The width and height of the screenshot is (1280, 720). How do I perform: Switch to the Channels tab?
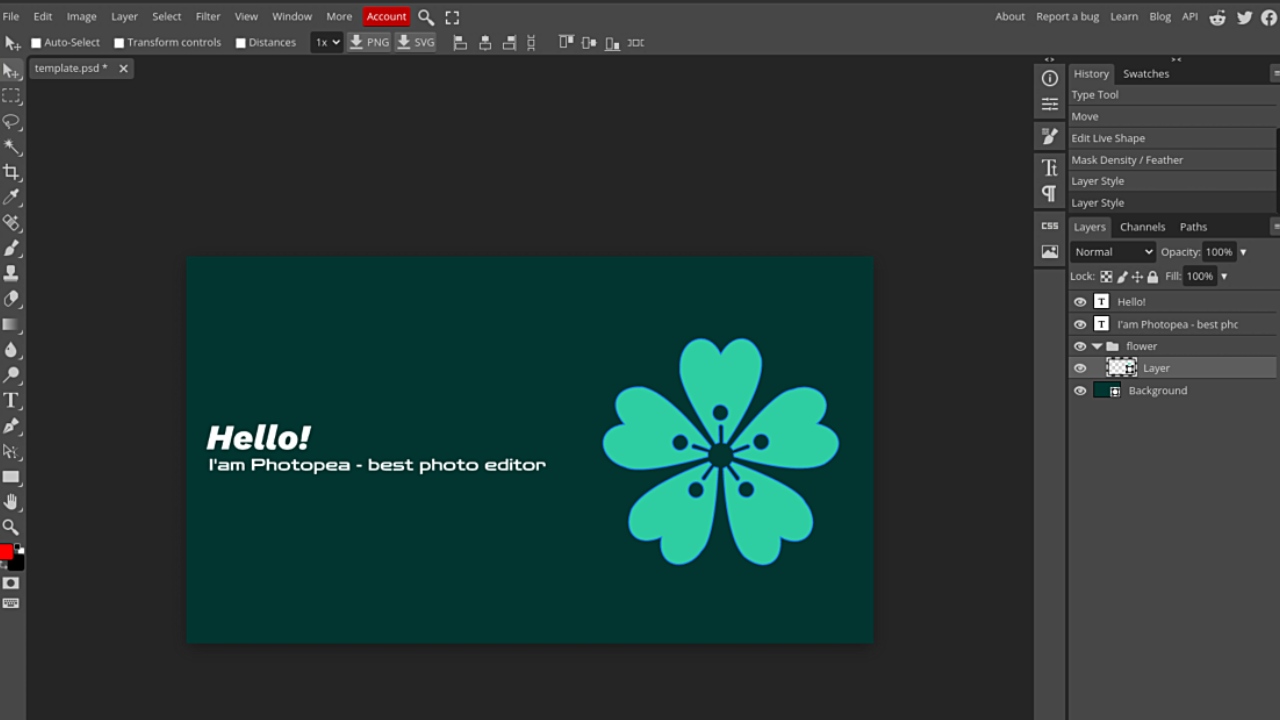[x=1142, y=227]
